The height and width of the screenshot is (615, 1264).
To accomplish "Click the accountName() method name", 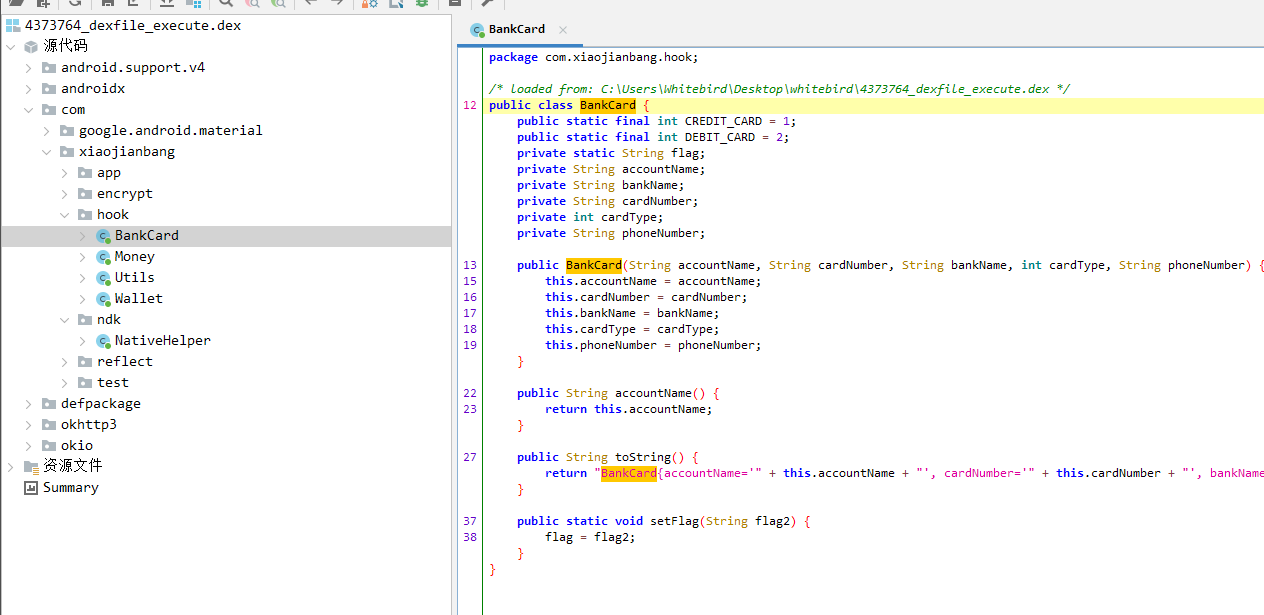I will tap(653, 393).
